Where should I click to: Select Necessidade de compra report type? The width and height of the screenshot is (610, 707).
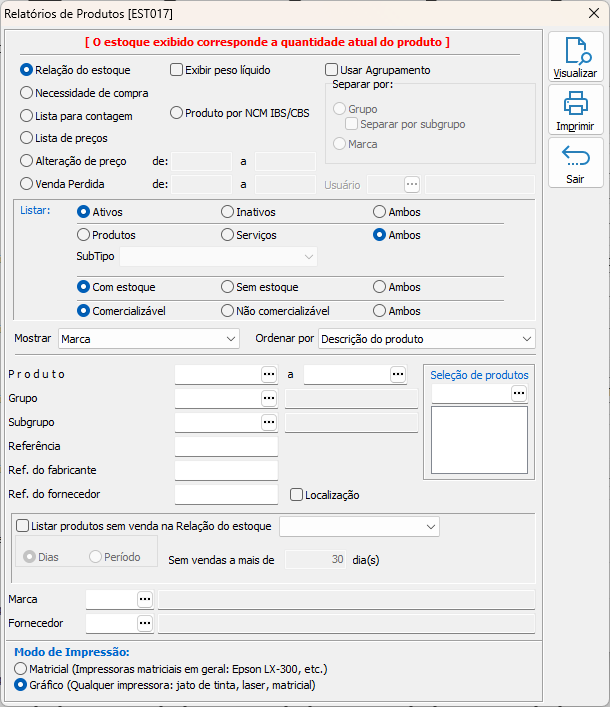pos(27,93)
